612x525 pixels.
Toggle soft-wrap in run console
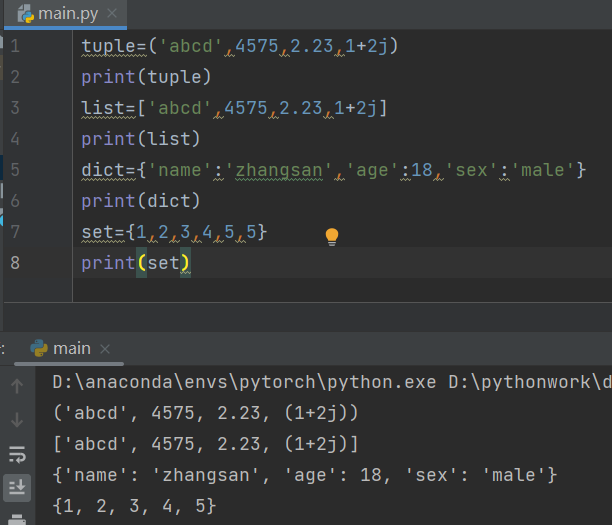pyautogui.click(x=17, y=454)
